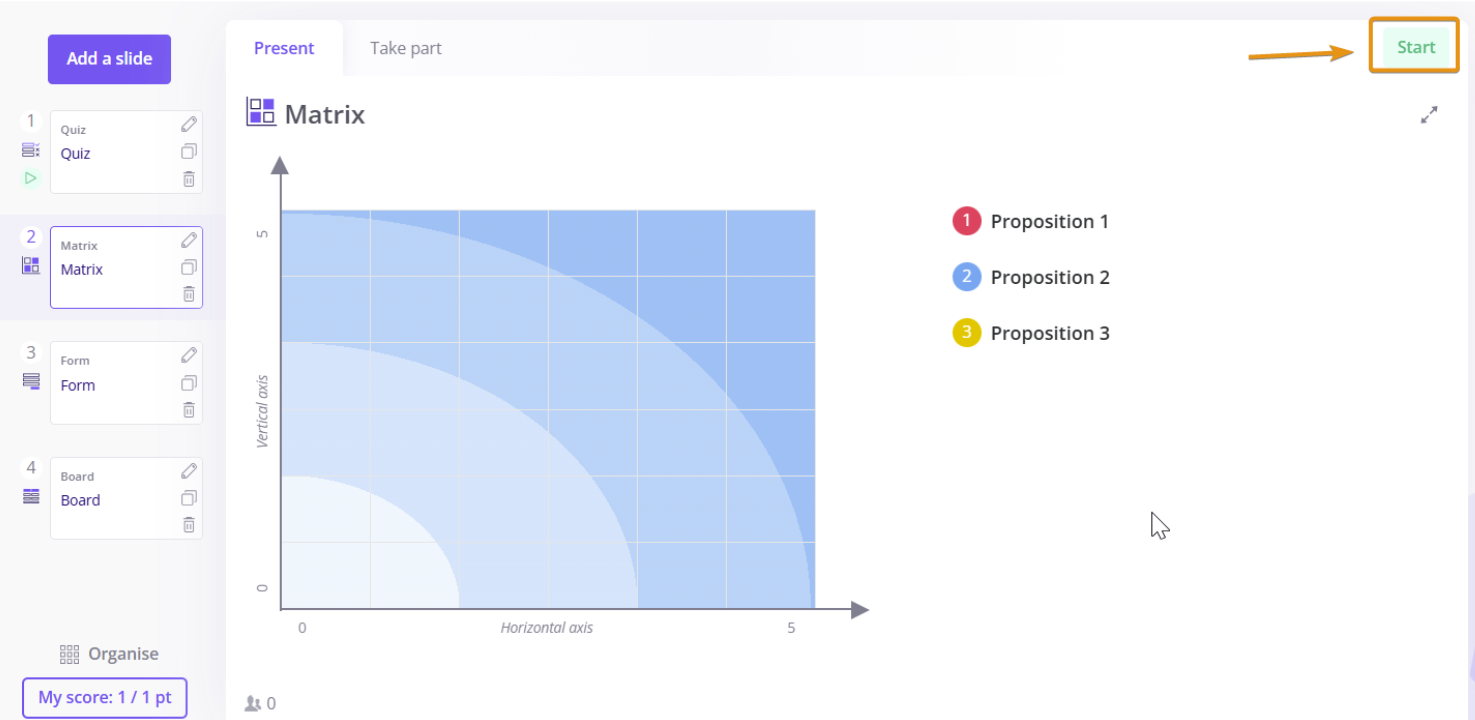Switch to the Take part tab
Screen dimensions: 1475x720
[x=406, y=48]
